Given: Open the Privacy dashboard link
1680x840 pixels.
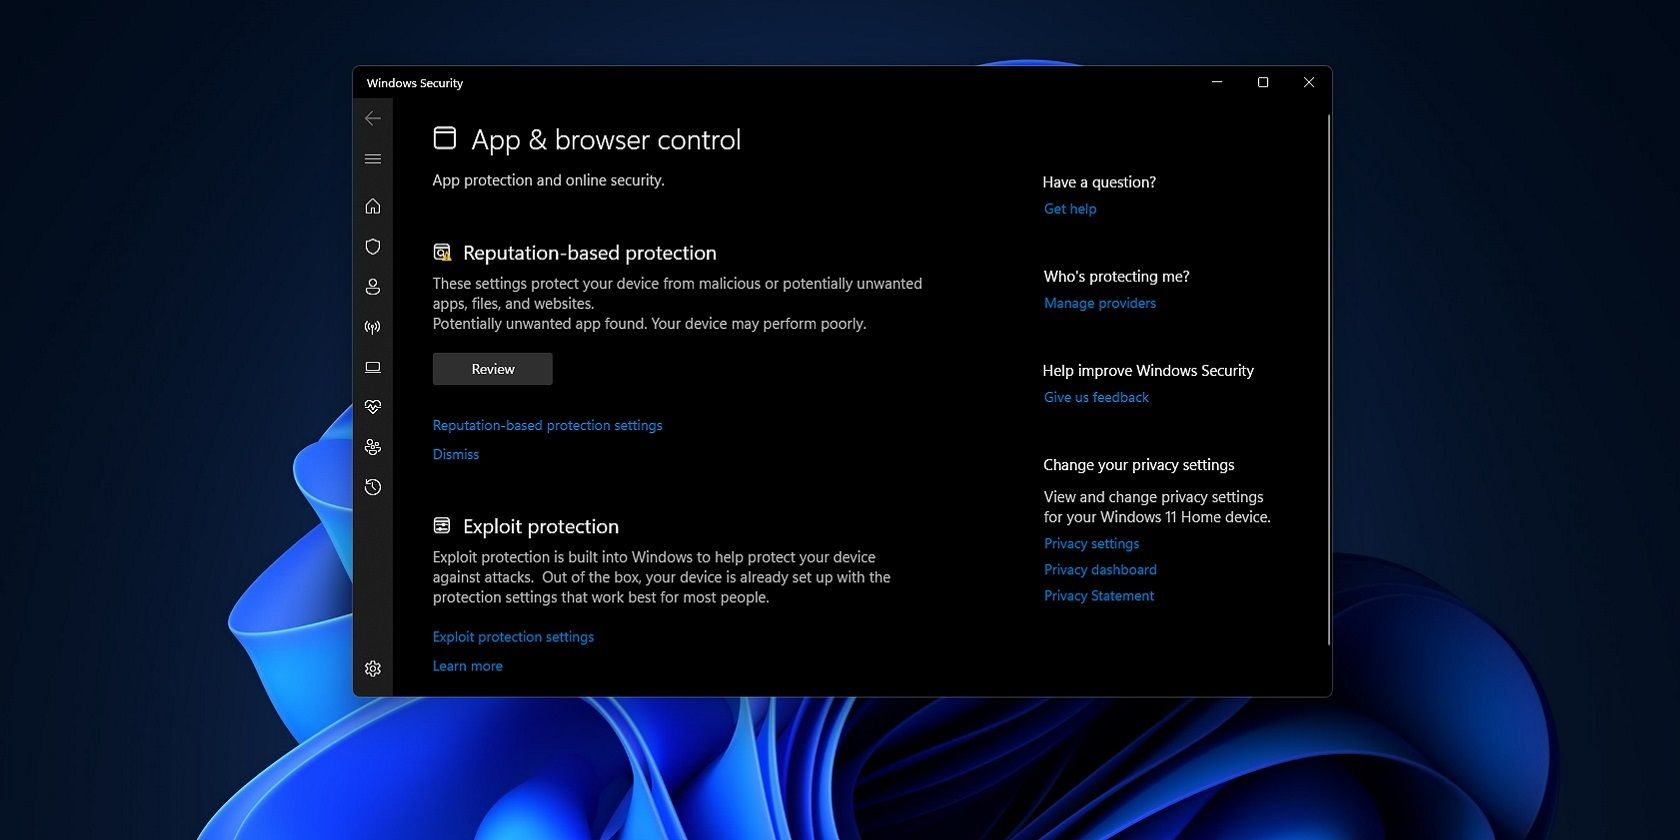Looking at the screenshot, I should (x=1100, y=570).
